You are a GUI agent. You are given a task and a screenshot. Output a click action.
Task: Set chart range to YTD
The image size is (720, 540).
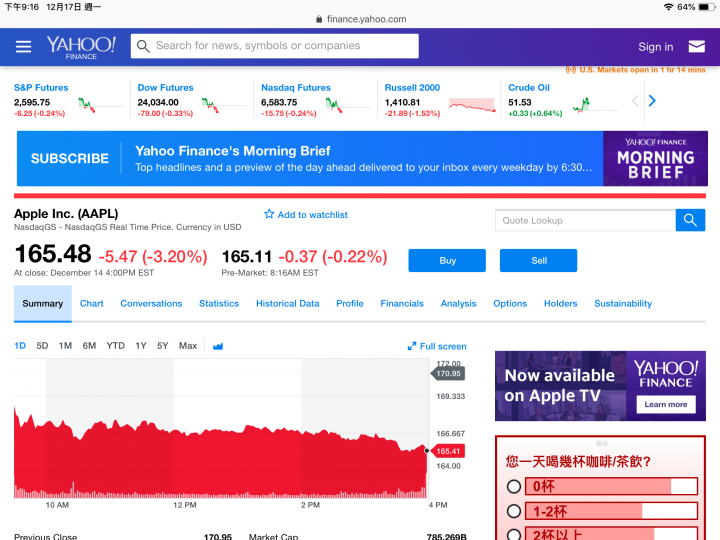coord(115,346)
